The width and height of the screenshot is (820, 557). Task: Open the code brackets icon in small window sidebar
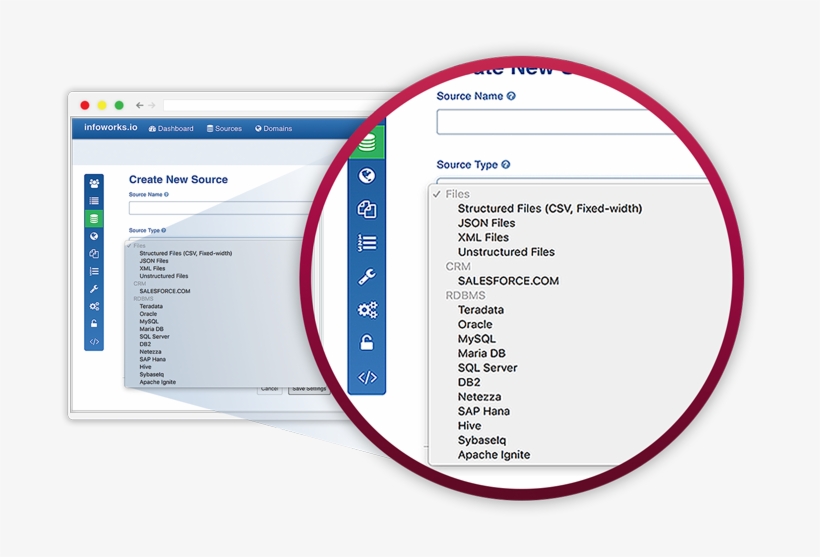coord(94,342)
